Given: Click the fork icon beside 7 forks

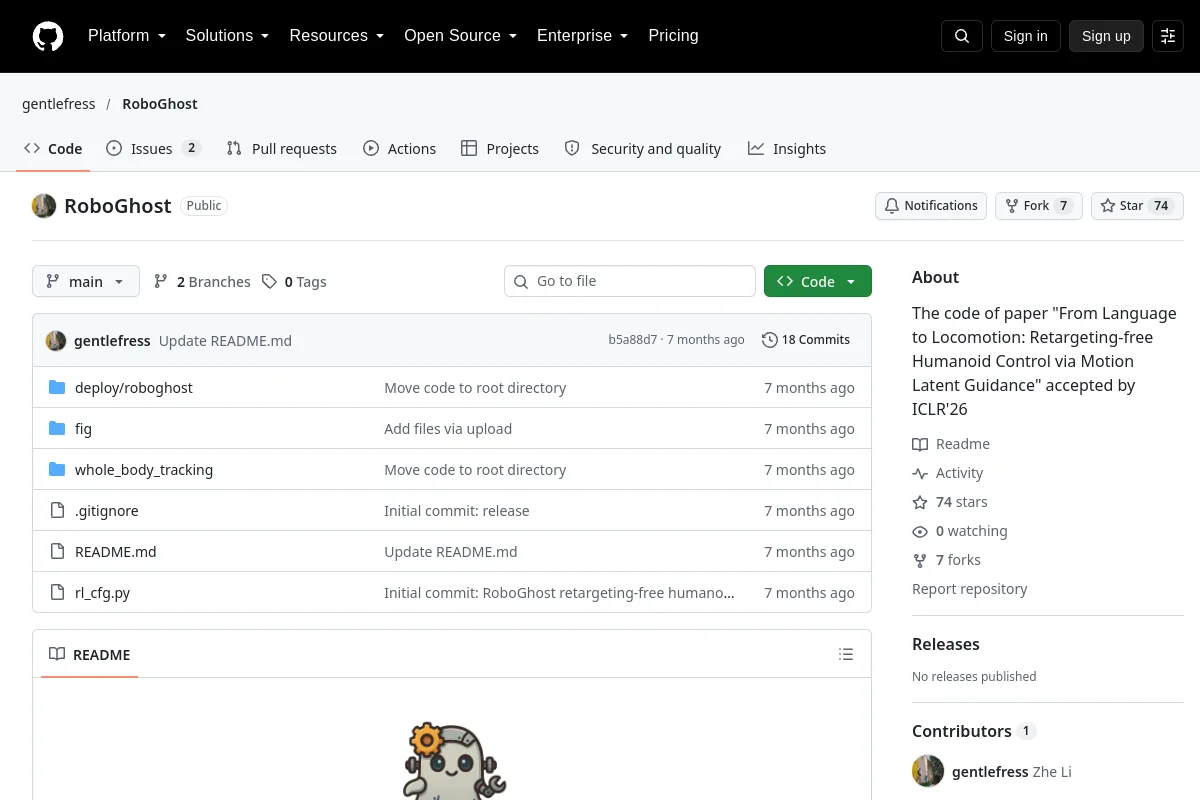Looking at the screenshot, I should coord(920,560).
